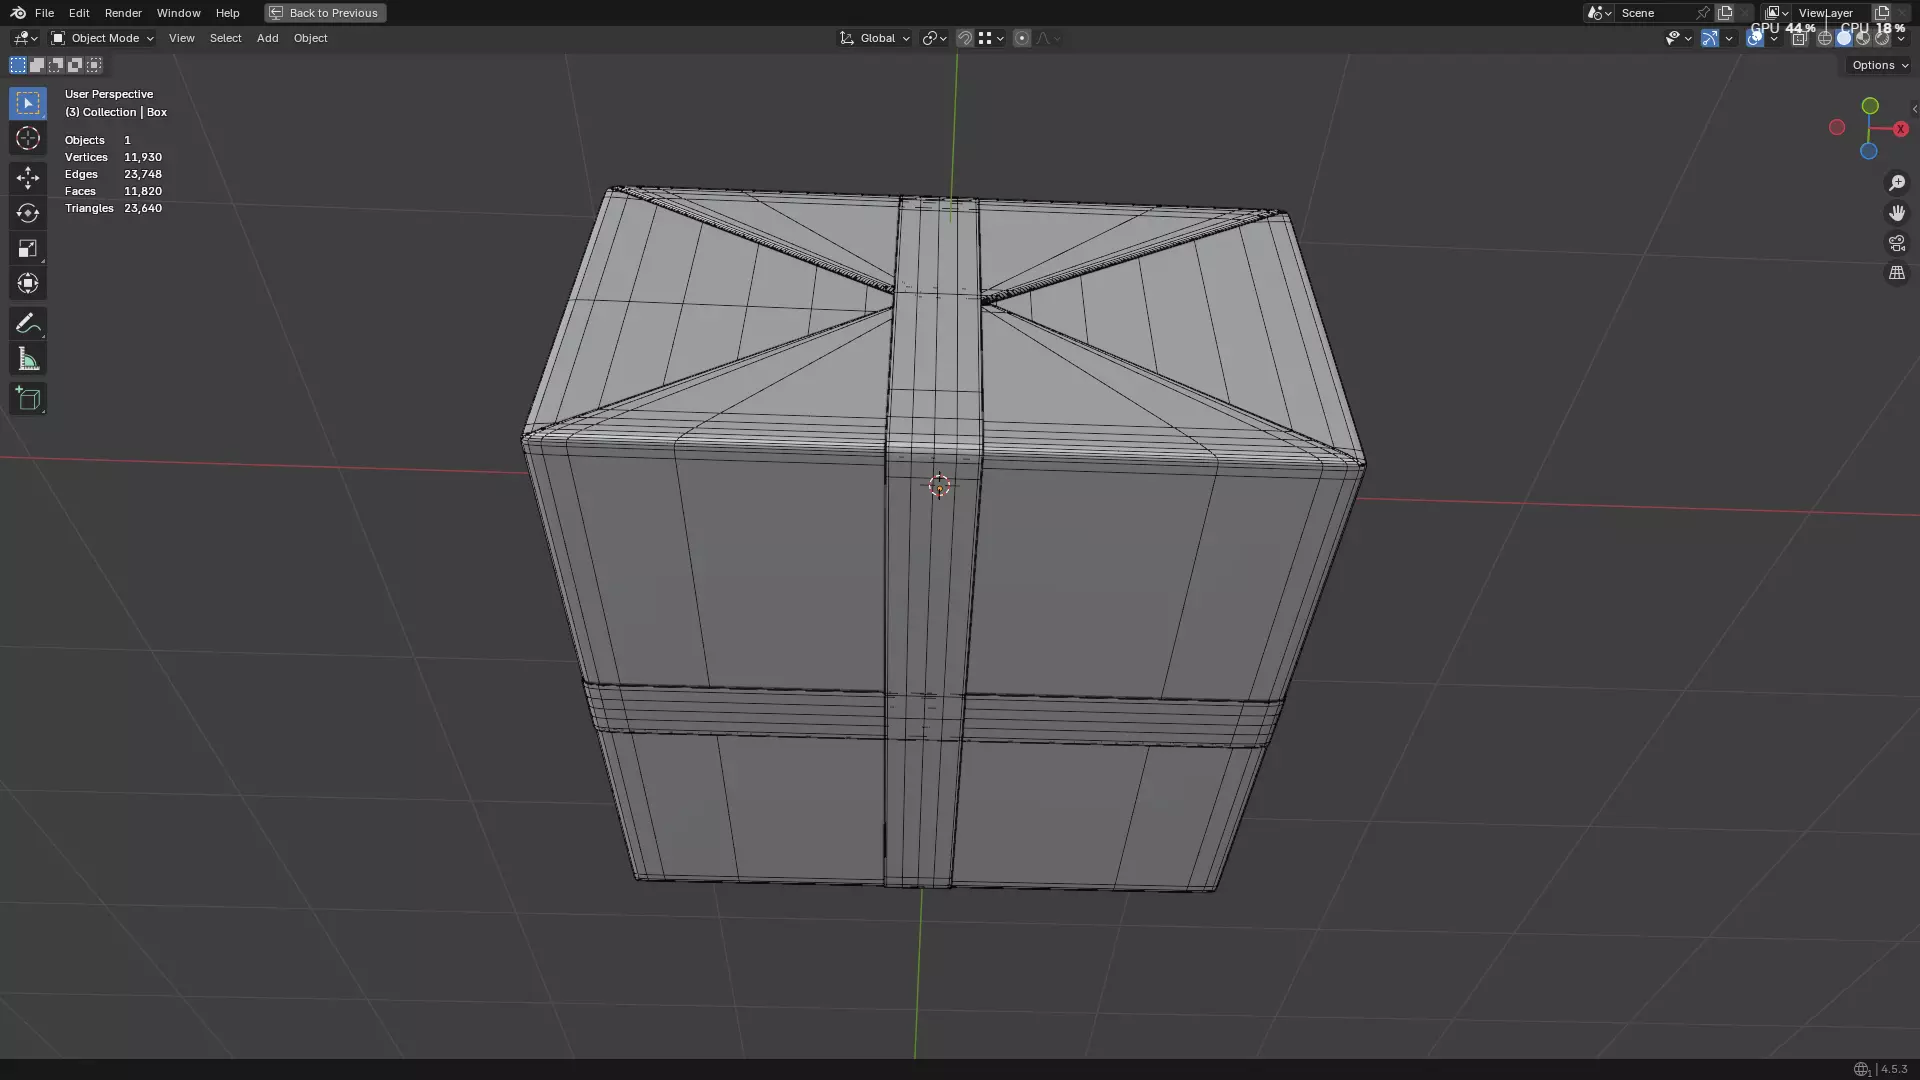Screen dimensions: 1920x1080
Task: Pin the Scene with the pin icon
Action: click(1702, 13)
